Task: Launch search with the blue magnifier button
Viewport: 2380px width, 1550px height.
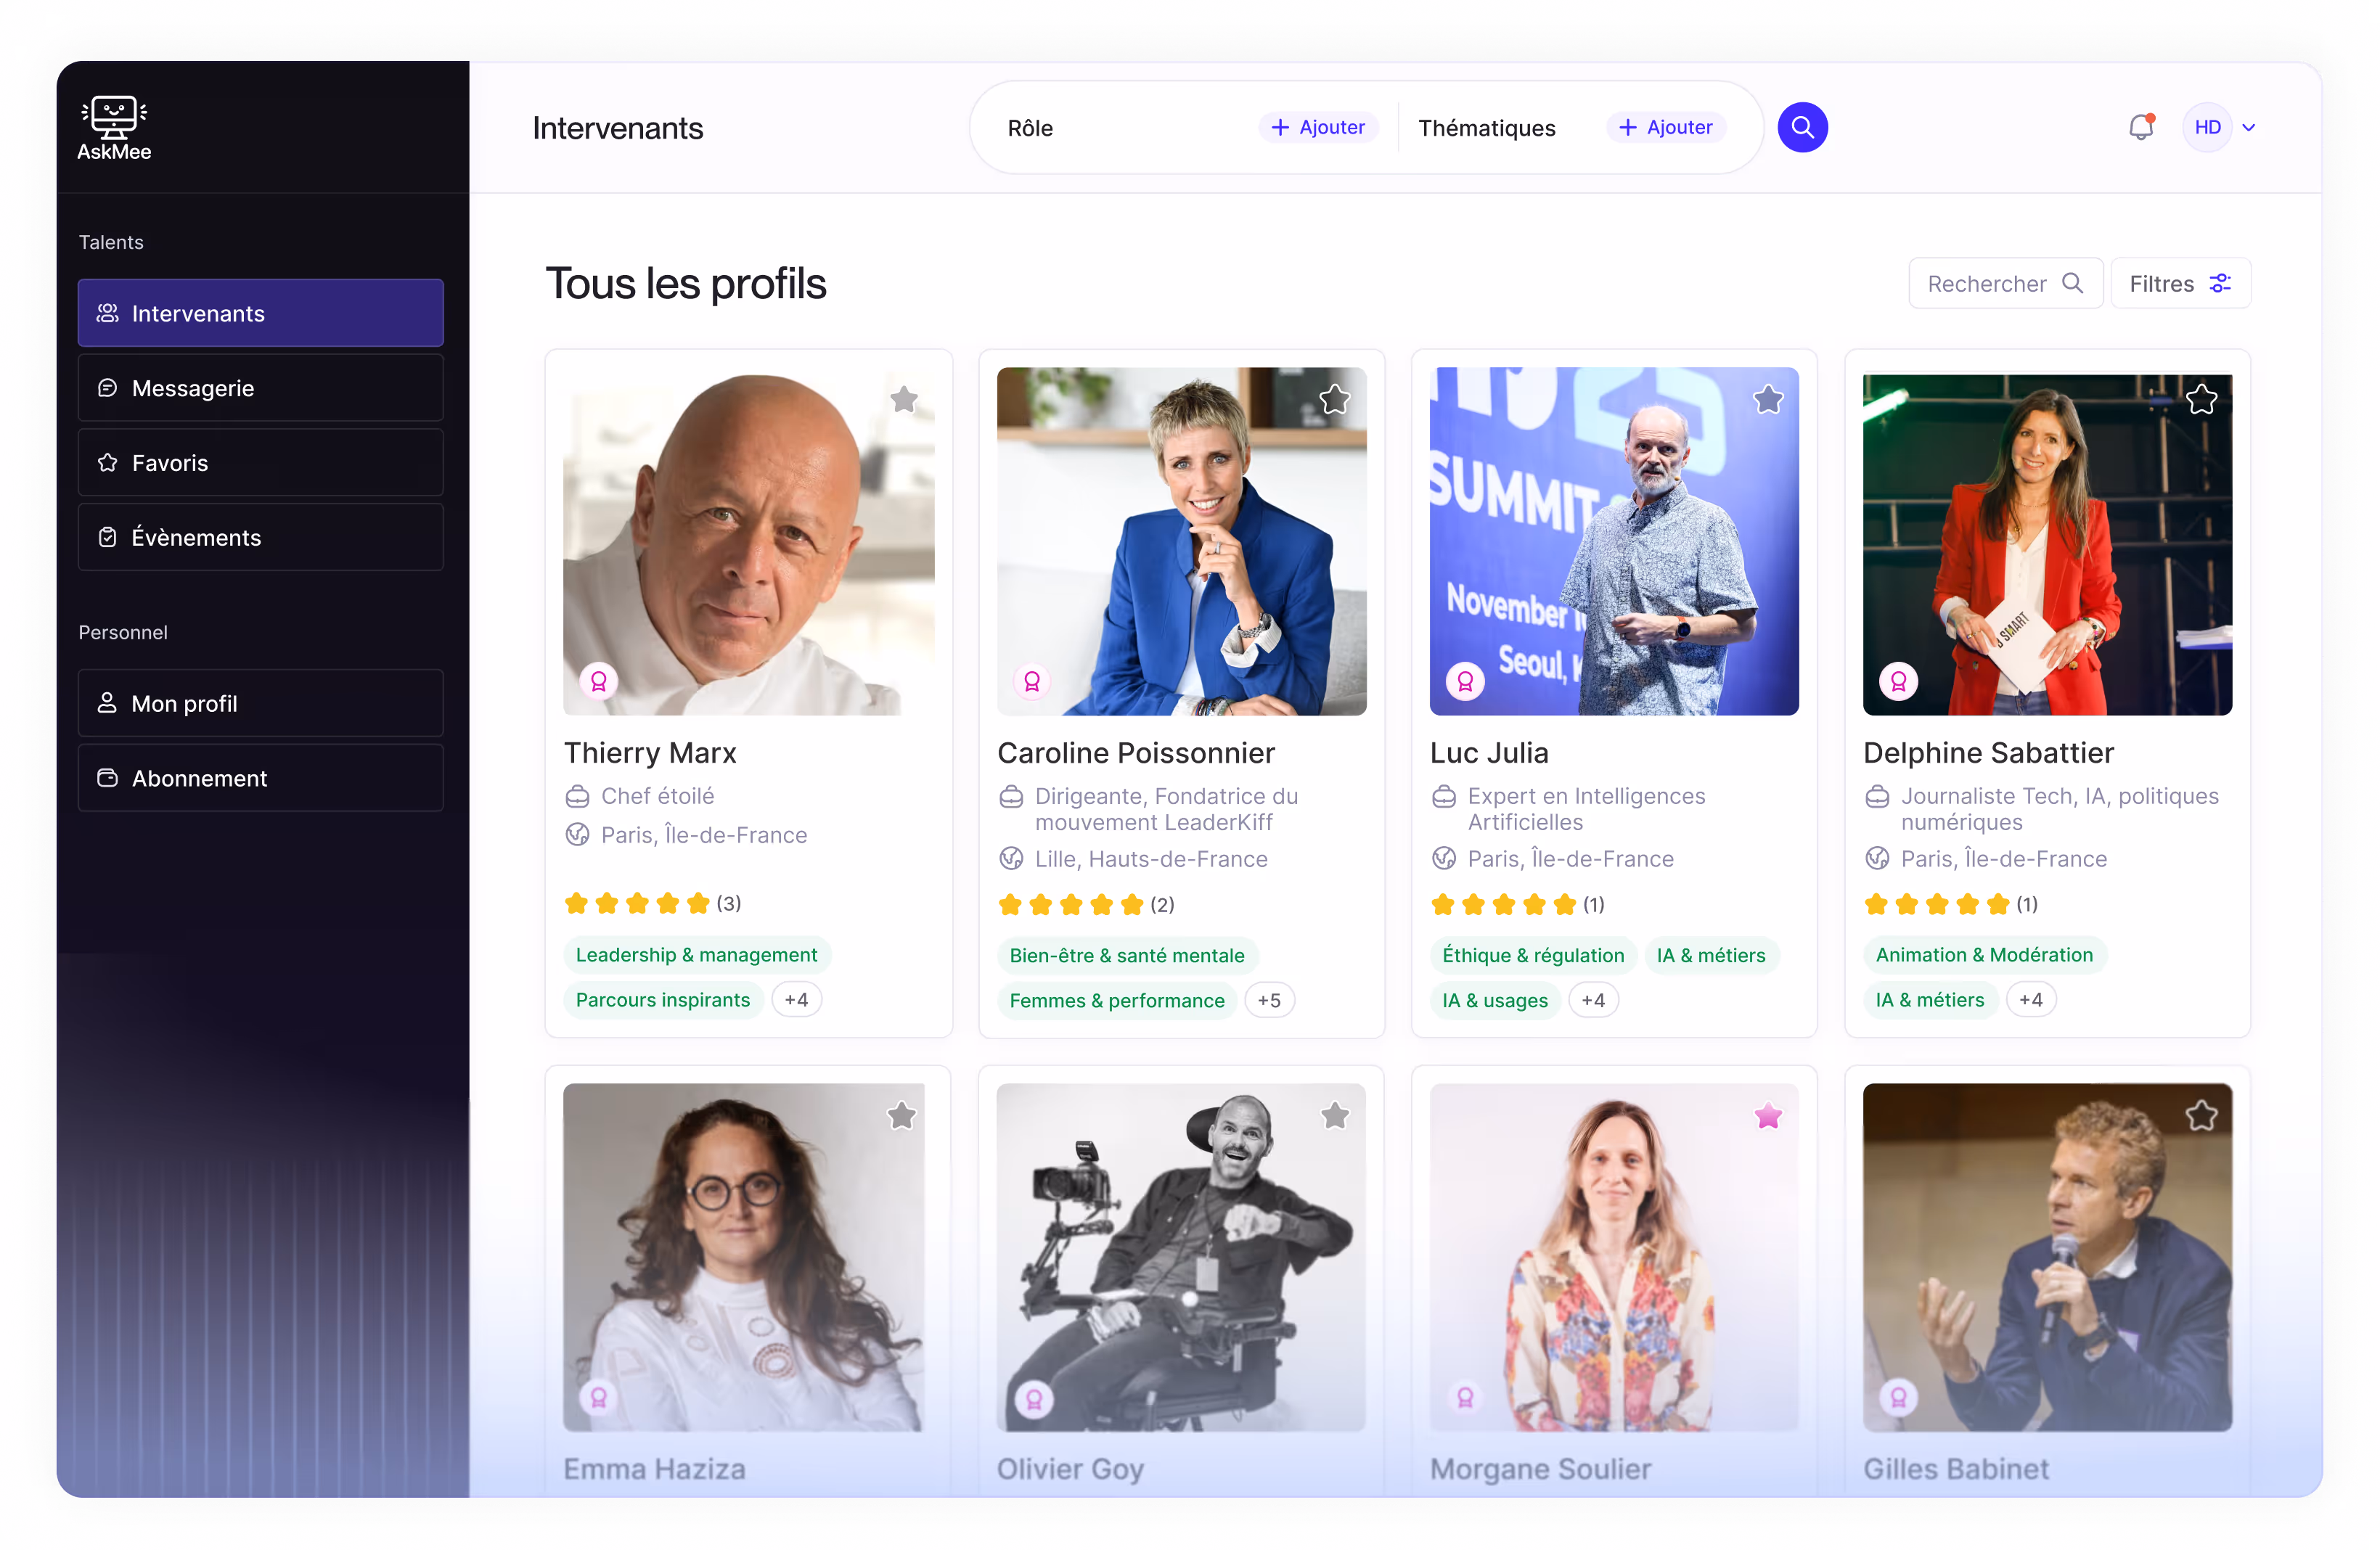Action: tap(1803, 127)
